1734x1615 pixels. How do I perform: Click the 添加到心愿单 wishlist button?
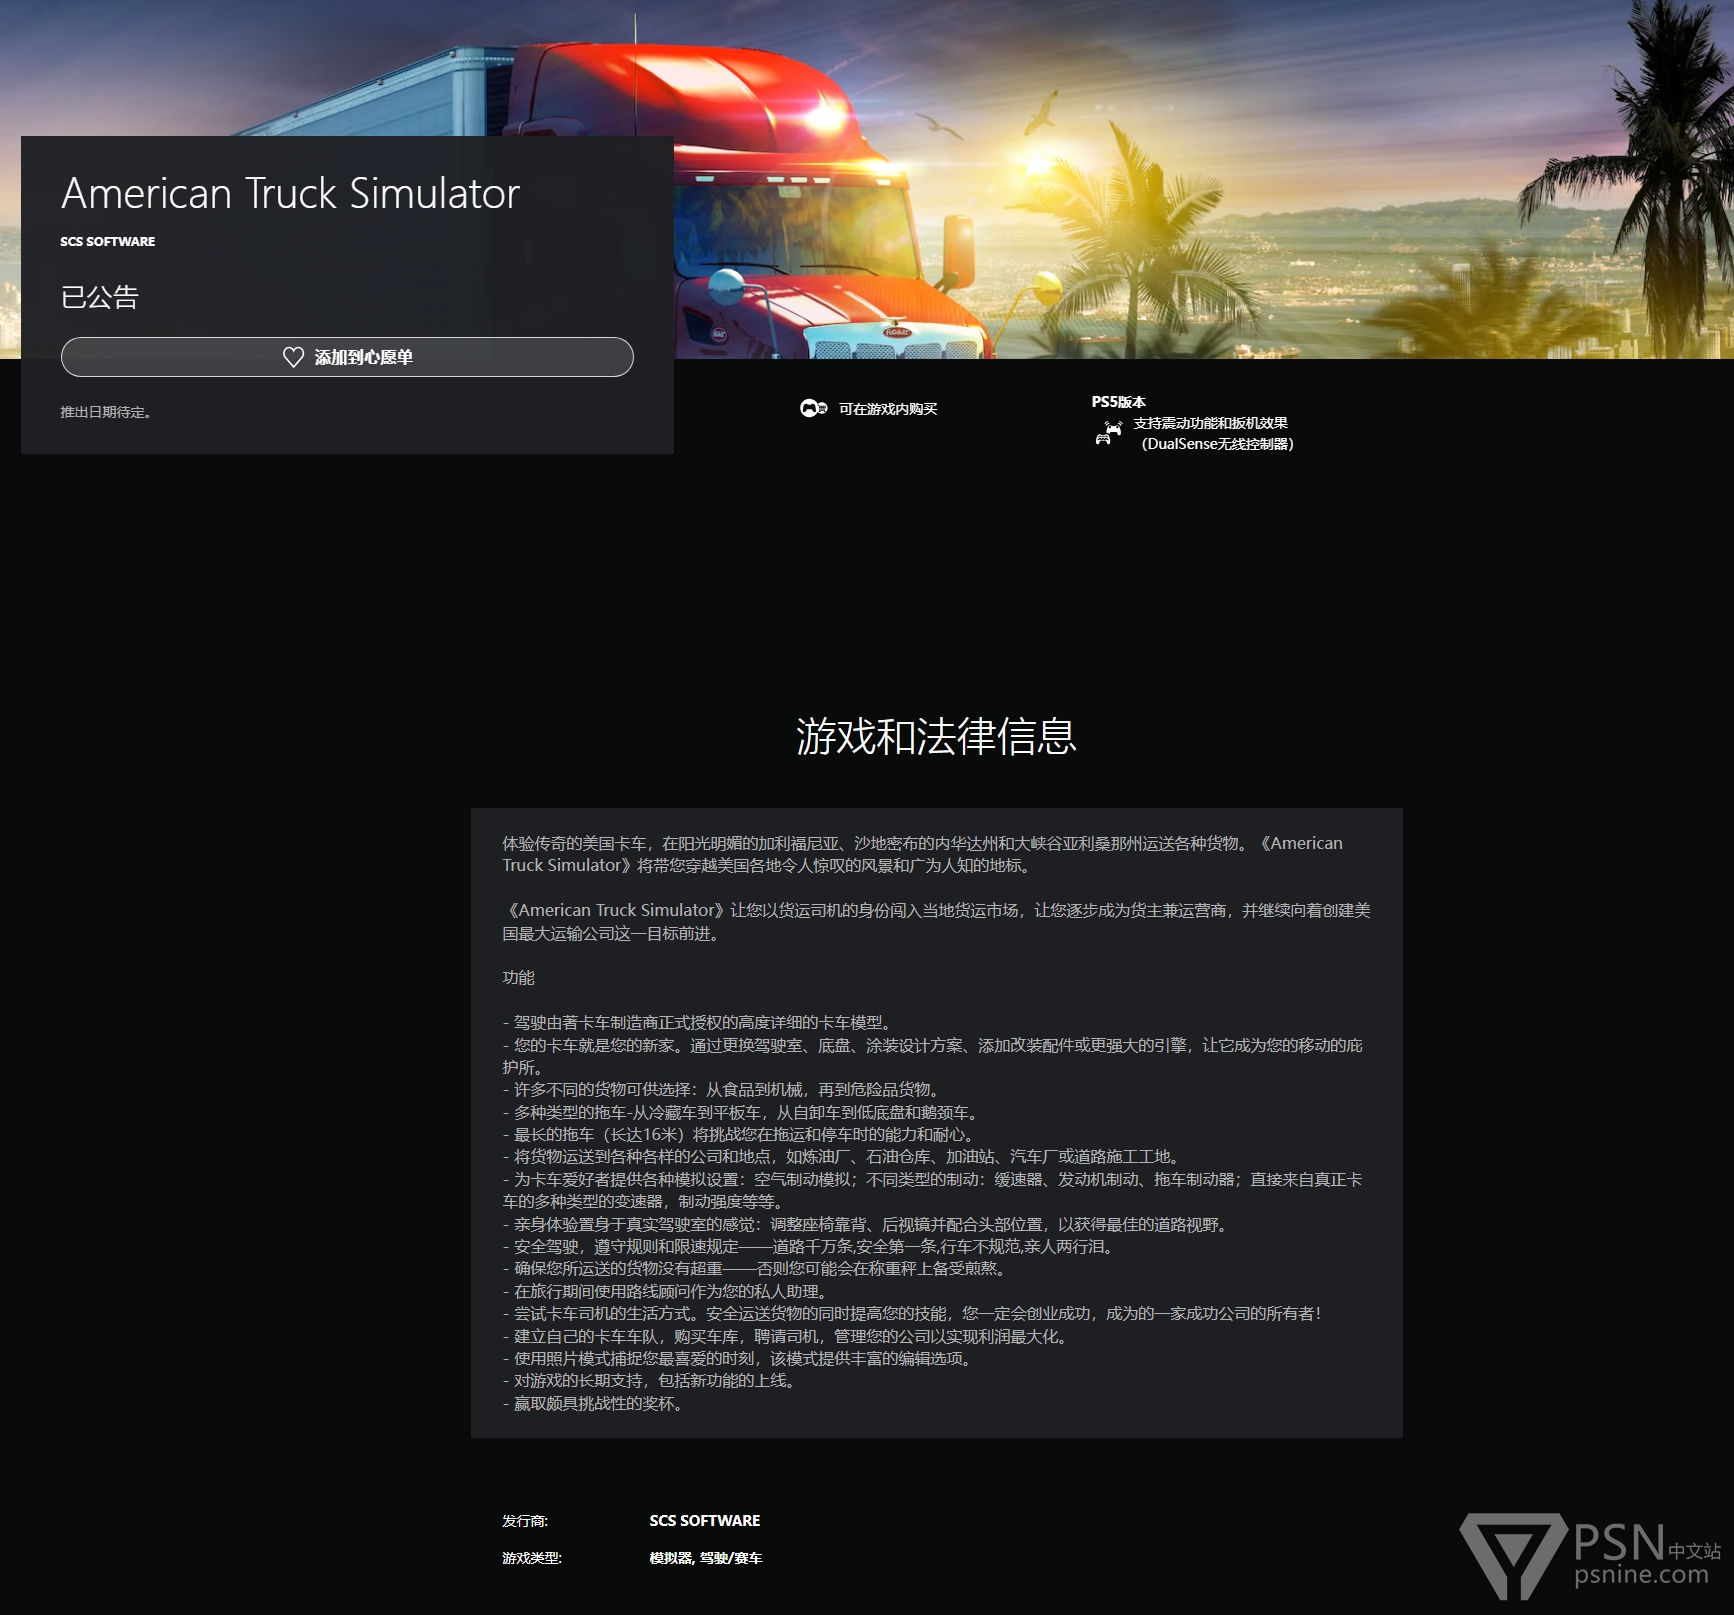(x=347, y=357)
